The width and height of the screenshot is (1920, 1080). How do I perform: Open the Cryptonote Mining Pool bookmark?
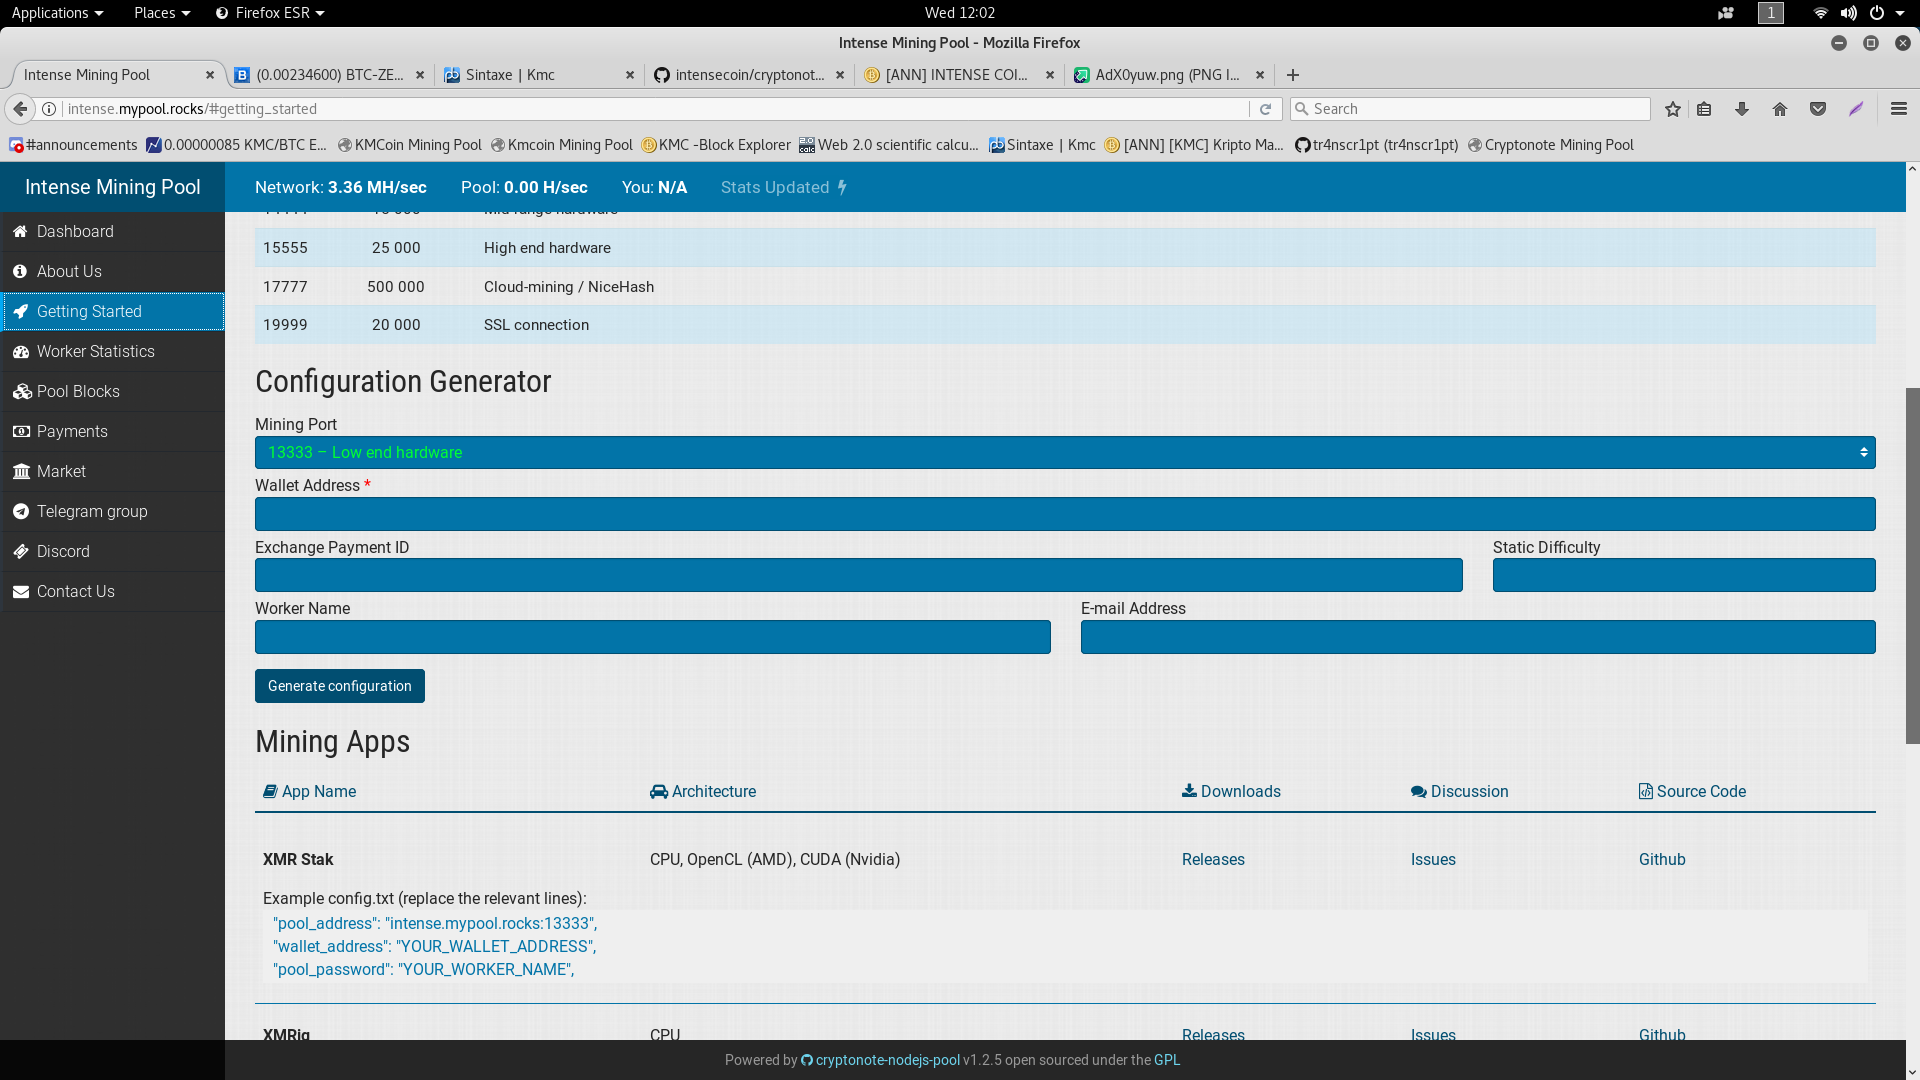(x=1551, y=145)
